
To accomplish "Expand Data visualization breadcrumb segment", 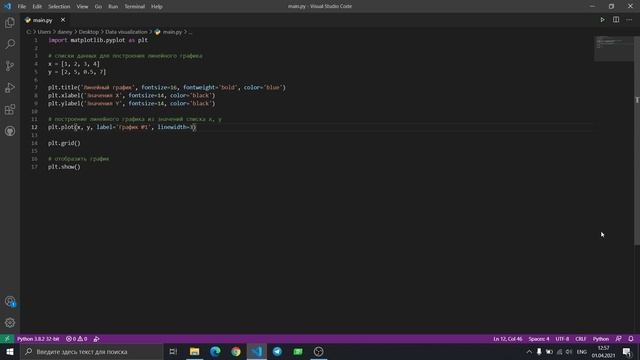I will (x=126, y=32).
